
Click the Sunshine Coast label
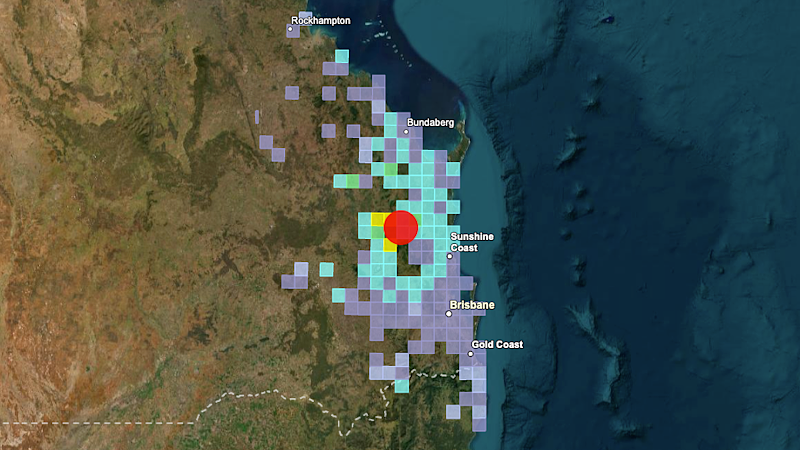click(472, 242)
